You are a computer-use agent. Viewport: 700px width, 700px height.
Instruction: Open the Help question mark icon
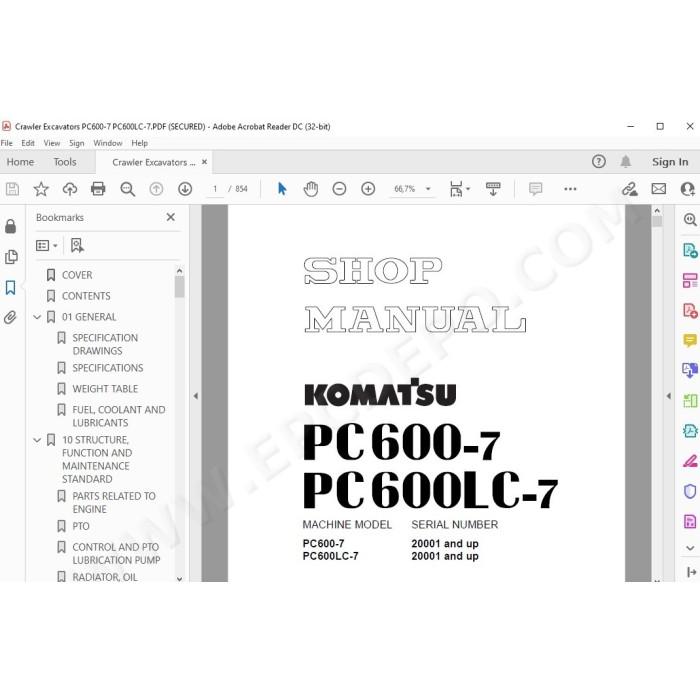pos(599,162)
